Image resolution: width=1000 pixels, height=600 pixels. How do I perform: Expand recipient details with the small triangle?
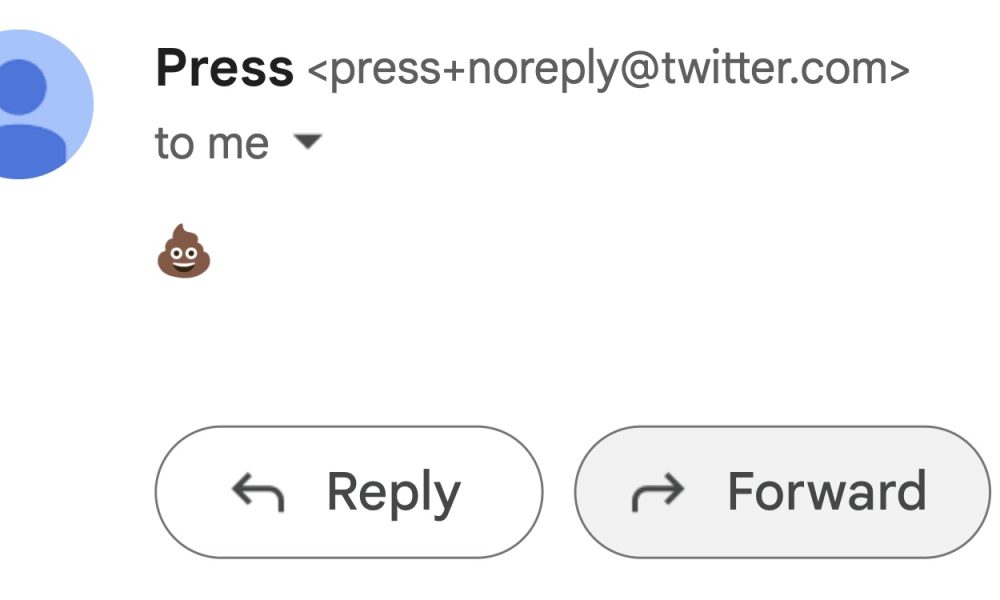(307, 141)
